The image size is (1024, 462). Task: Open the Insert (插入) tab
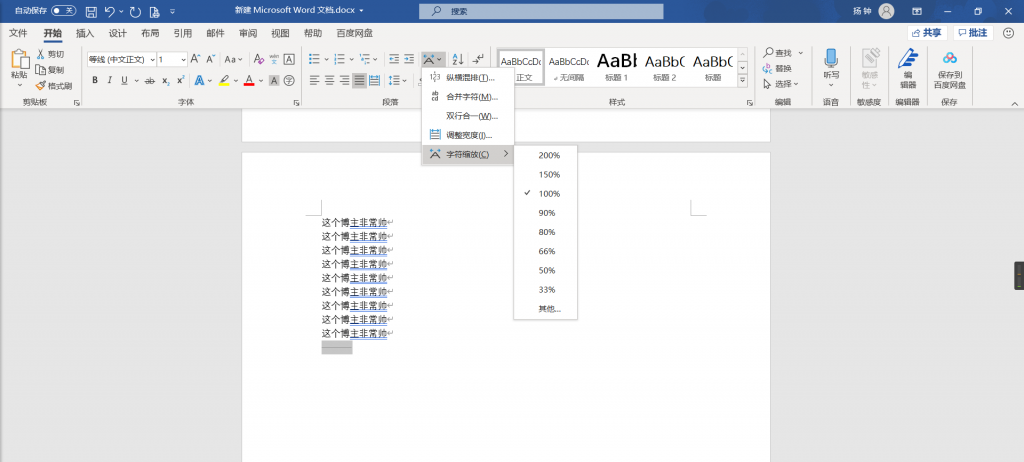[x=85, y=33]
